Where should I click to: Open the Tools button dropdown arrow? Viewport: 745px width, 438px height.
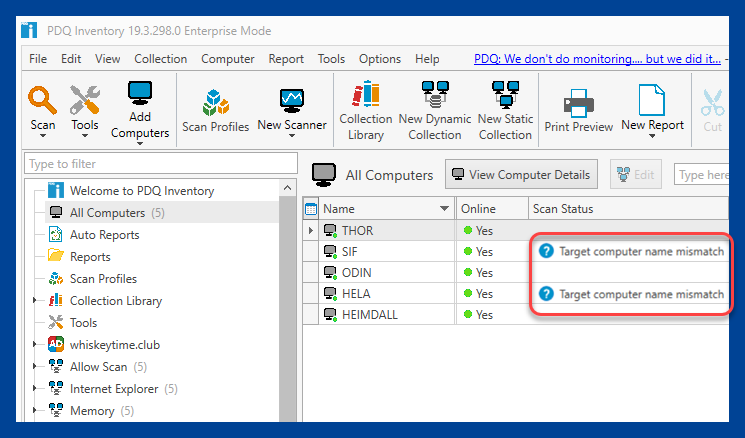(85, 136)
